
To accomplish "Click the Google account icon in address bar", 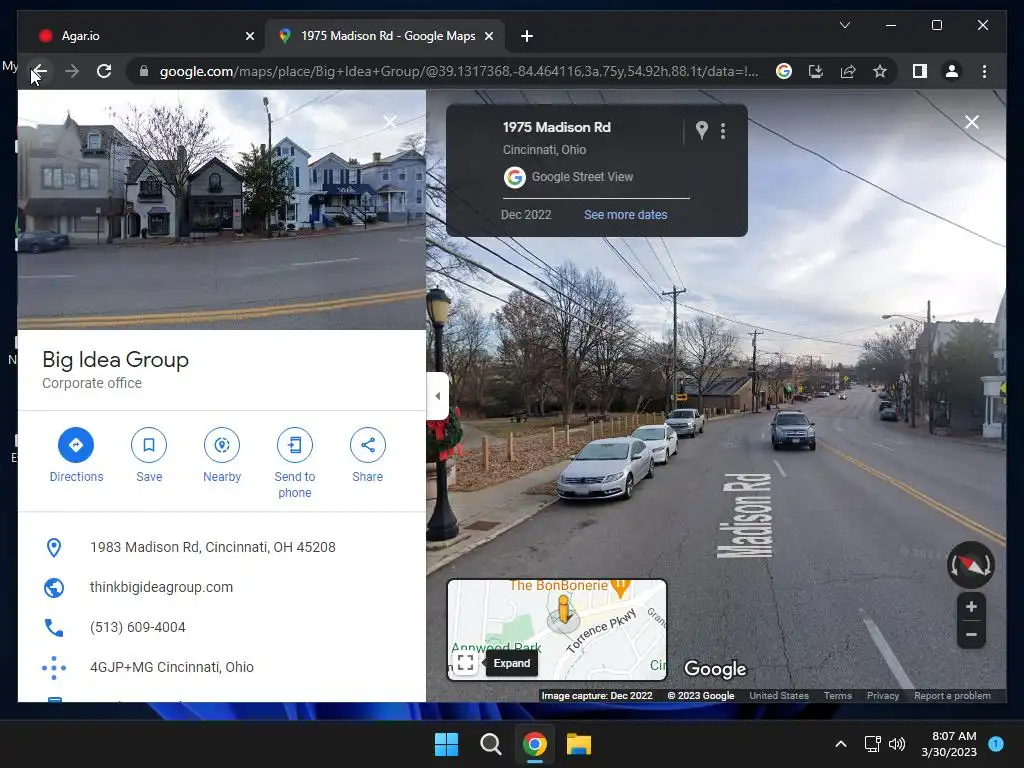I will 784,71.
